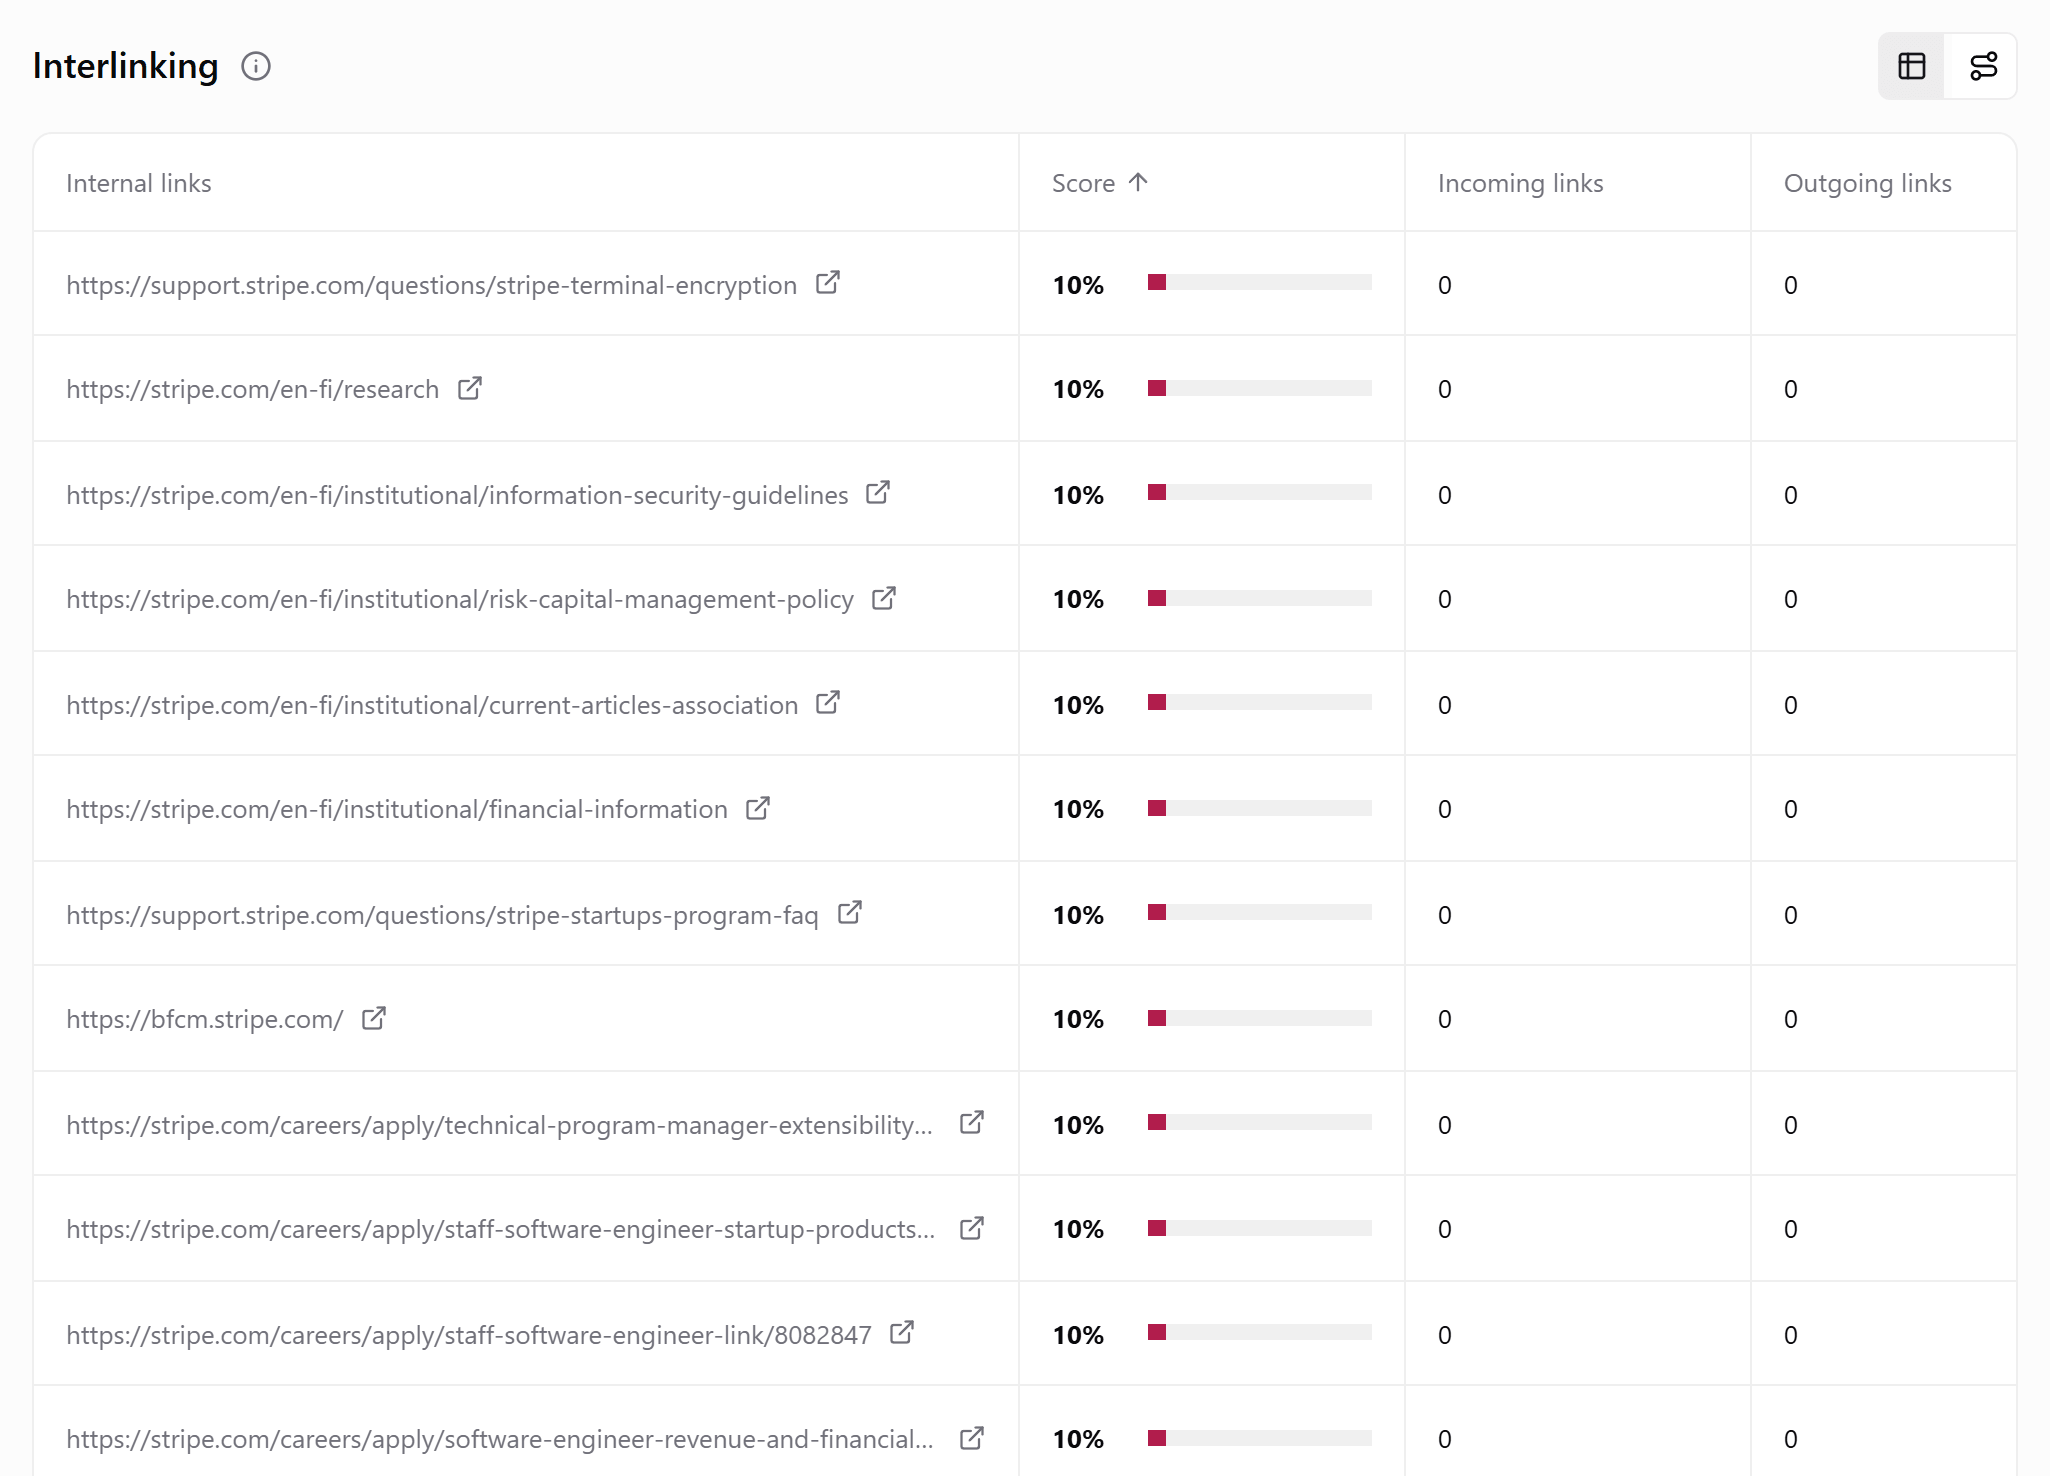Open external link icon for staff-software-engineer-startup-products
This screenshot has width=2050, height=1476.
(x=972, y=1228)
